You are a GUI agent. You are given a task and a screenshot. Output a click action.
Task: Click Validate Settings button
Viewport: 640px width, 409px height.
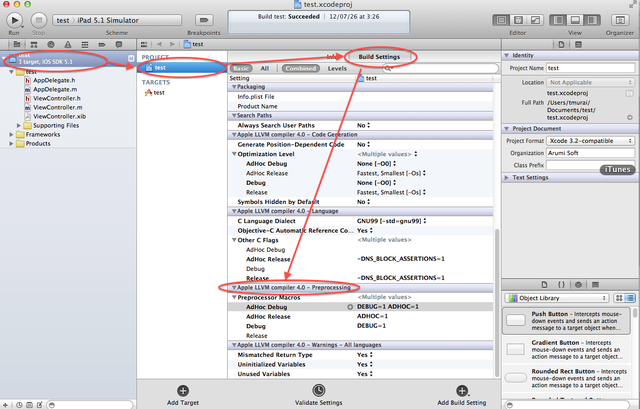[319, 395]
